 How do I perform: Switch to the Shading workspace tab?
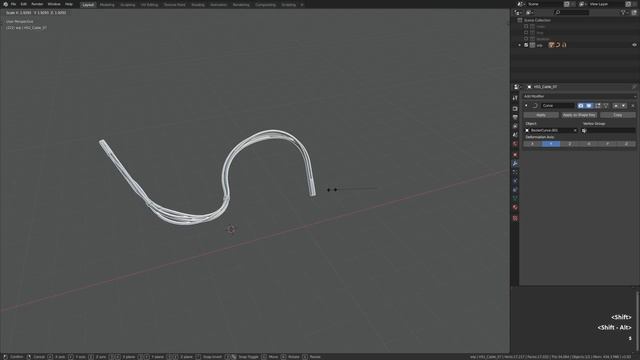click(x=198, y=5)
